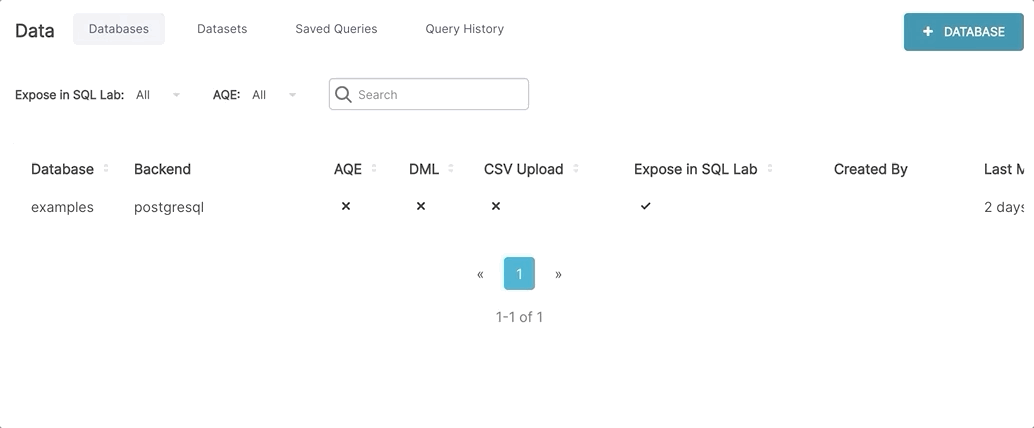Go to next page arrow
This screenshot has height=428, width=1034.
558,274
